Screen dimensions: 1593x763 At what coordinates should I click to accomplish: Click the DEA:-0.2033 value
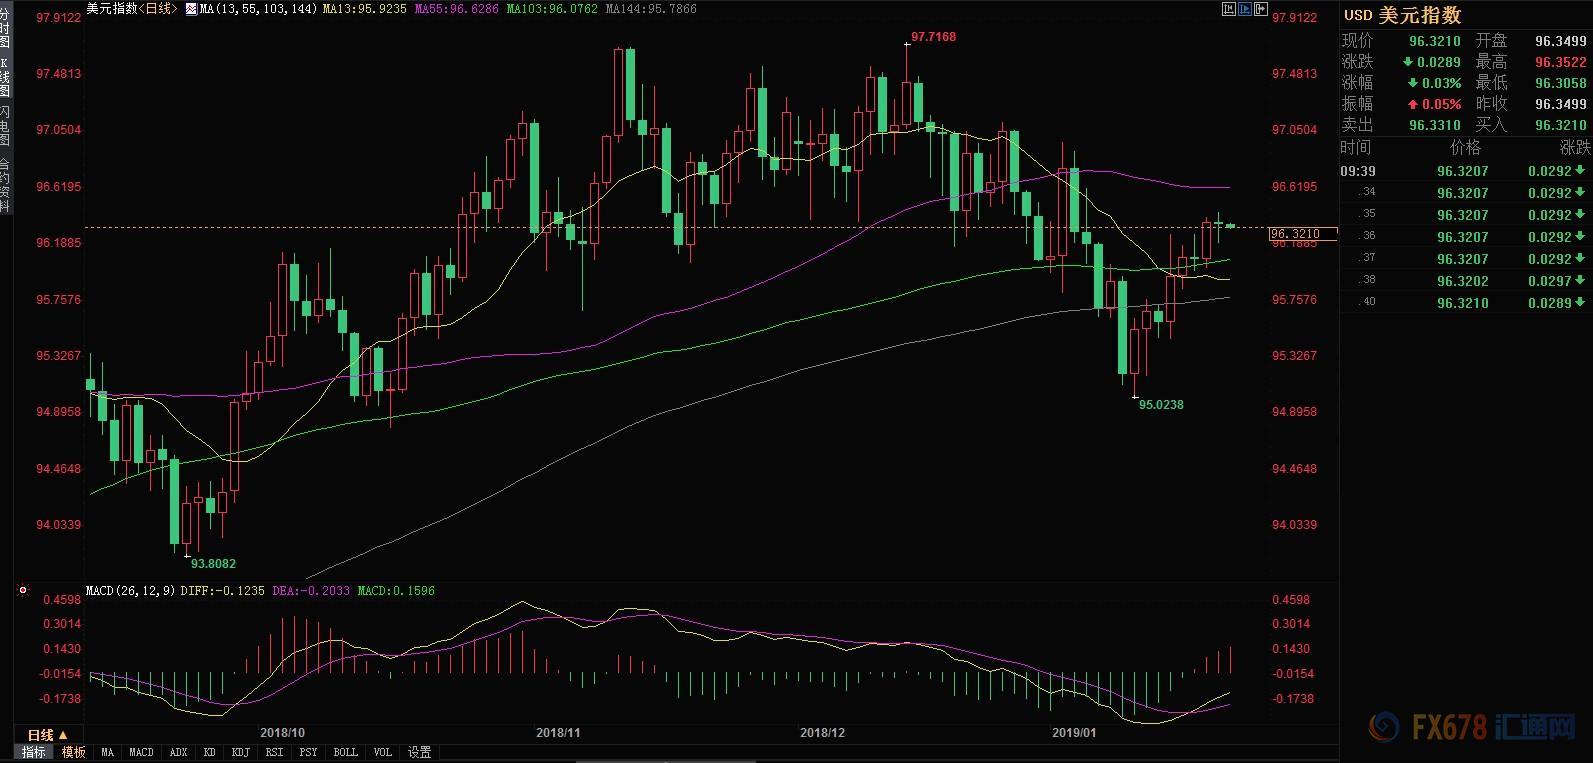tap(311, 591)
